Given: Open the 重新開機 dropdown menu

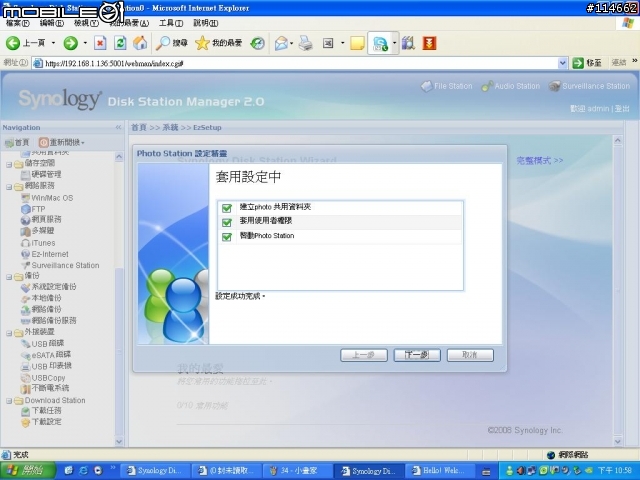Looking at the screenshot, I should click(x=62, y=142).
